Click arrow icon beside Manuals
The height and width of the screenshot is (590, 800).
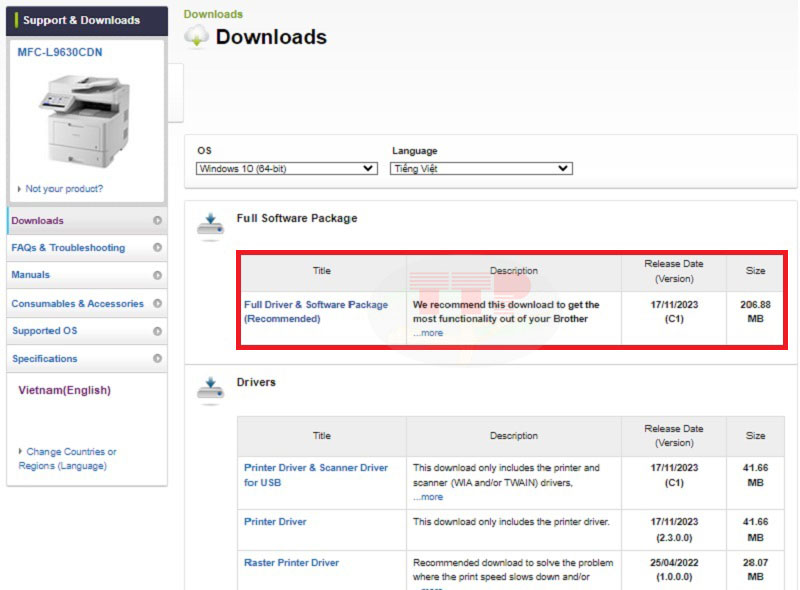tap(157, 275)
